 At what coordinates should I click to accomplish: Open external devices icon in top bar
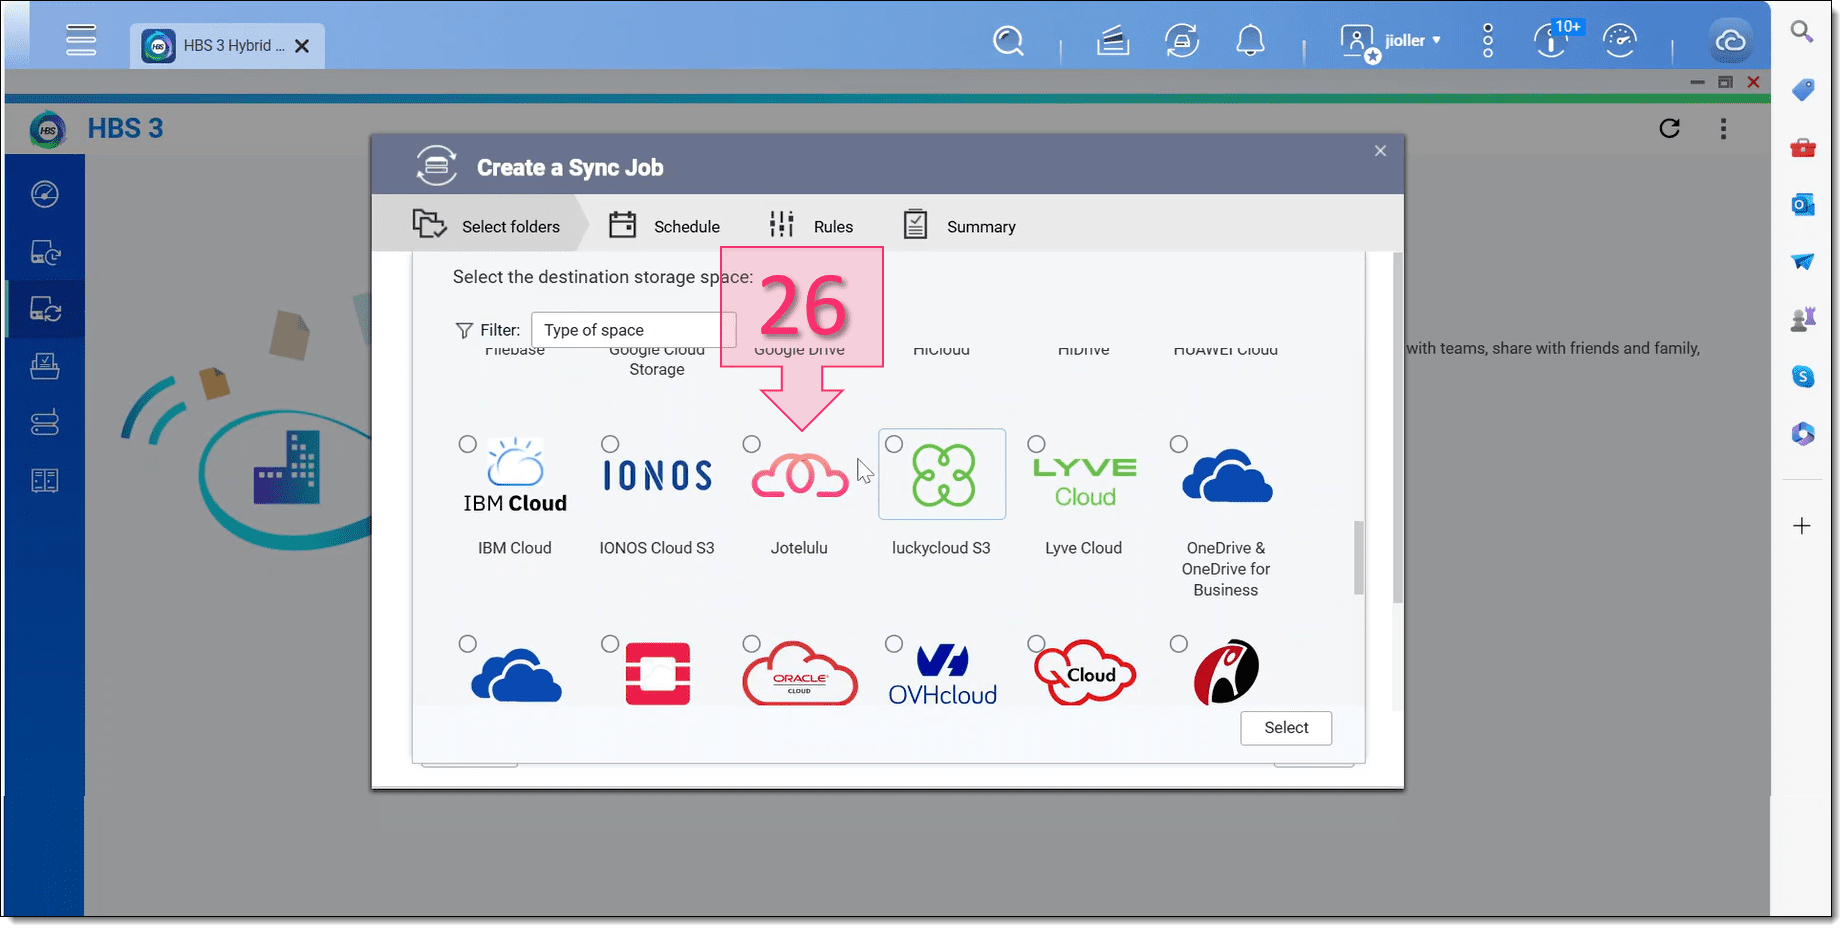coord(1182,41)
